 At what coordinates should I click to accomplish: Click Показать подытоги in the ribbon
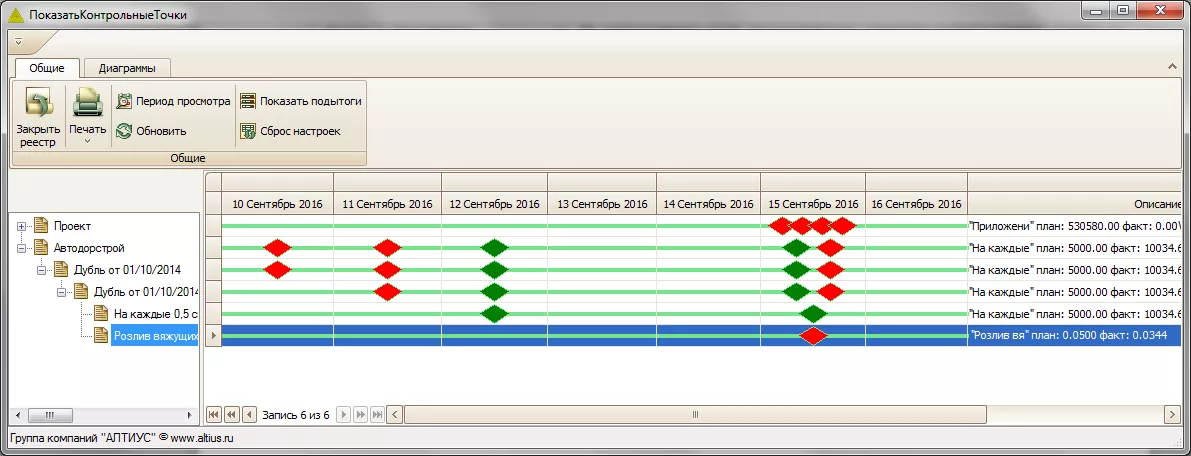coord(300,101)
